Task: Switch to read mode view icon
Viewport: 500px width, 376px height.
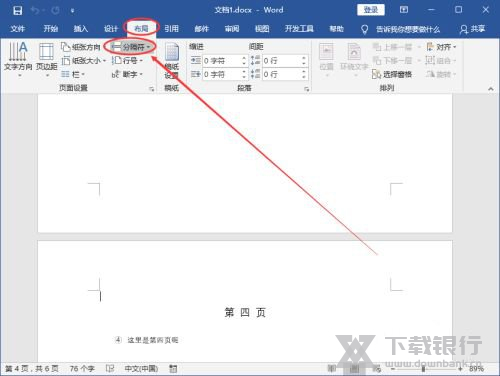Action: point(331,368)
